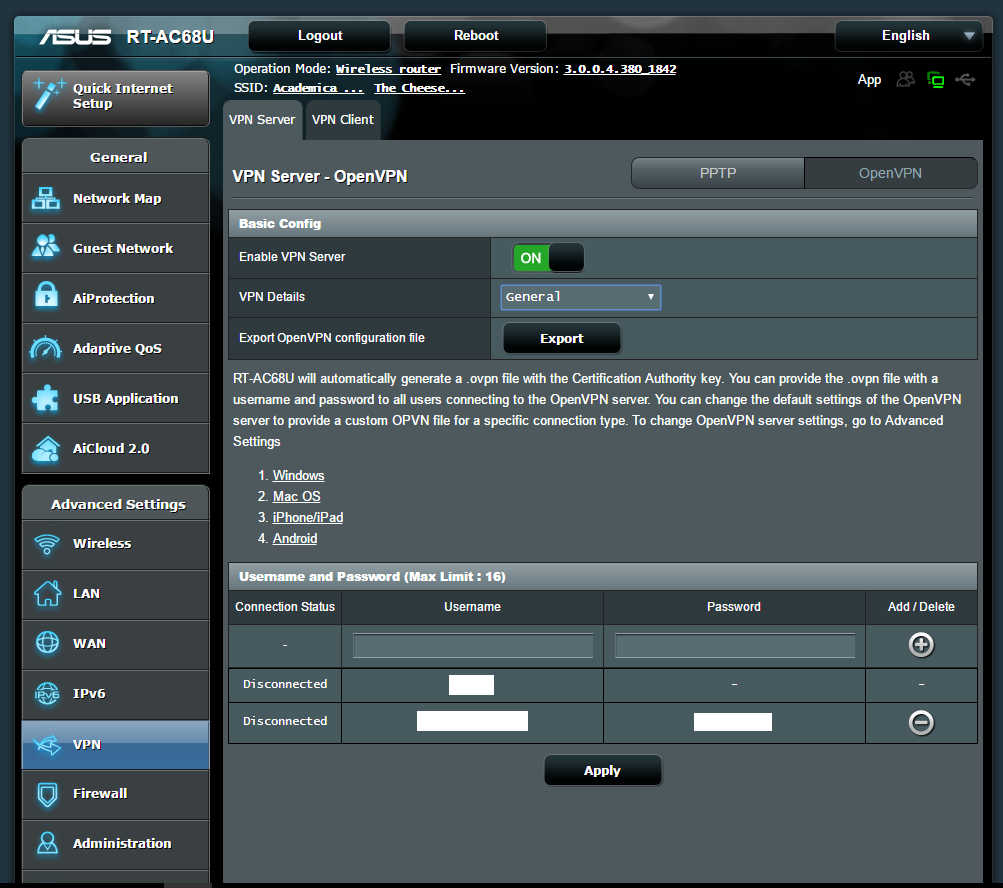Click the General section header
1003x888 pixels.
click(x=116, y=157)
